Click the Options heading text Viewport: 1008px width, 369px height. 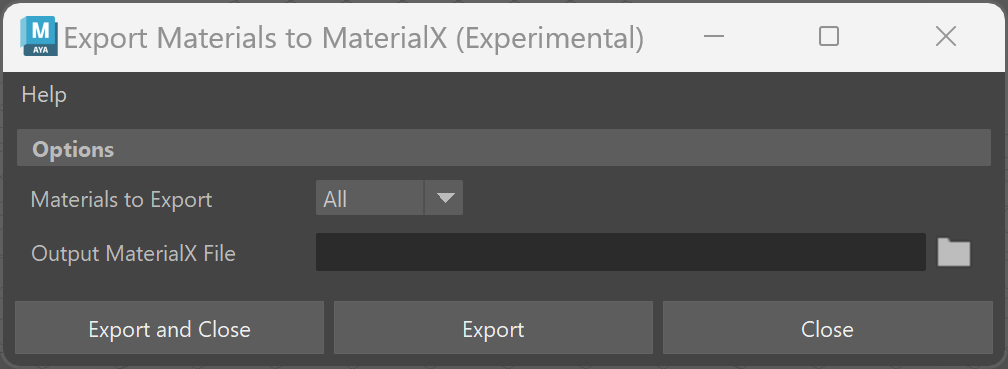73,149
